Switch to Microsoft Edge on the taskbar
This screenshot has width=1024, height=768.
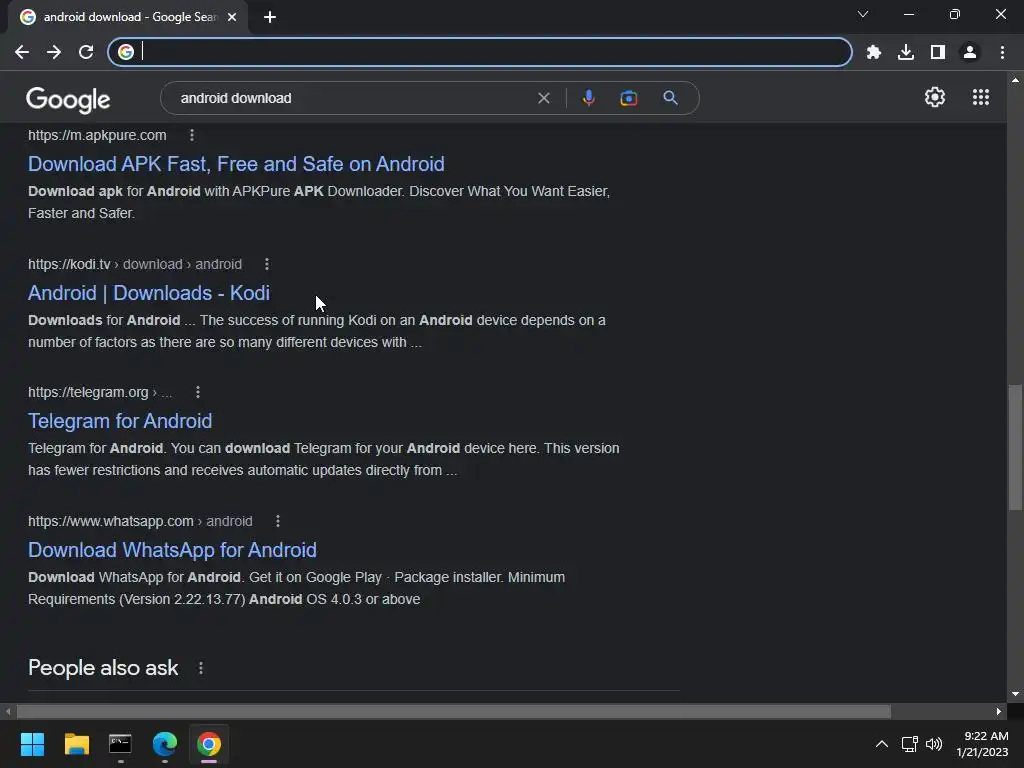pyautogui.click(x=165, y=744)
